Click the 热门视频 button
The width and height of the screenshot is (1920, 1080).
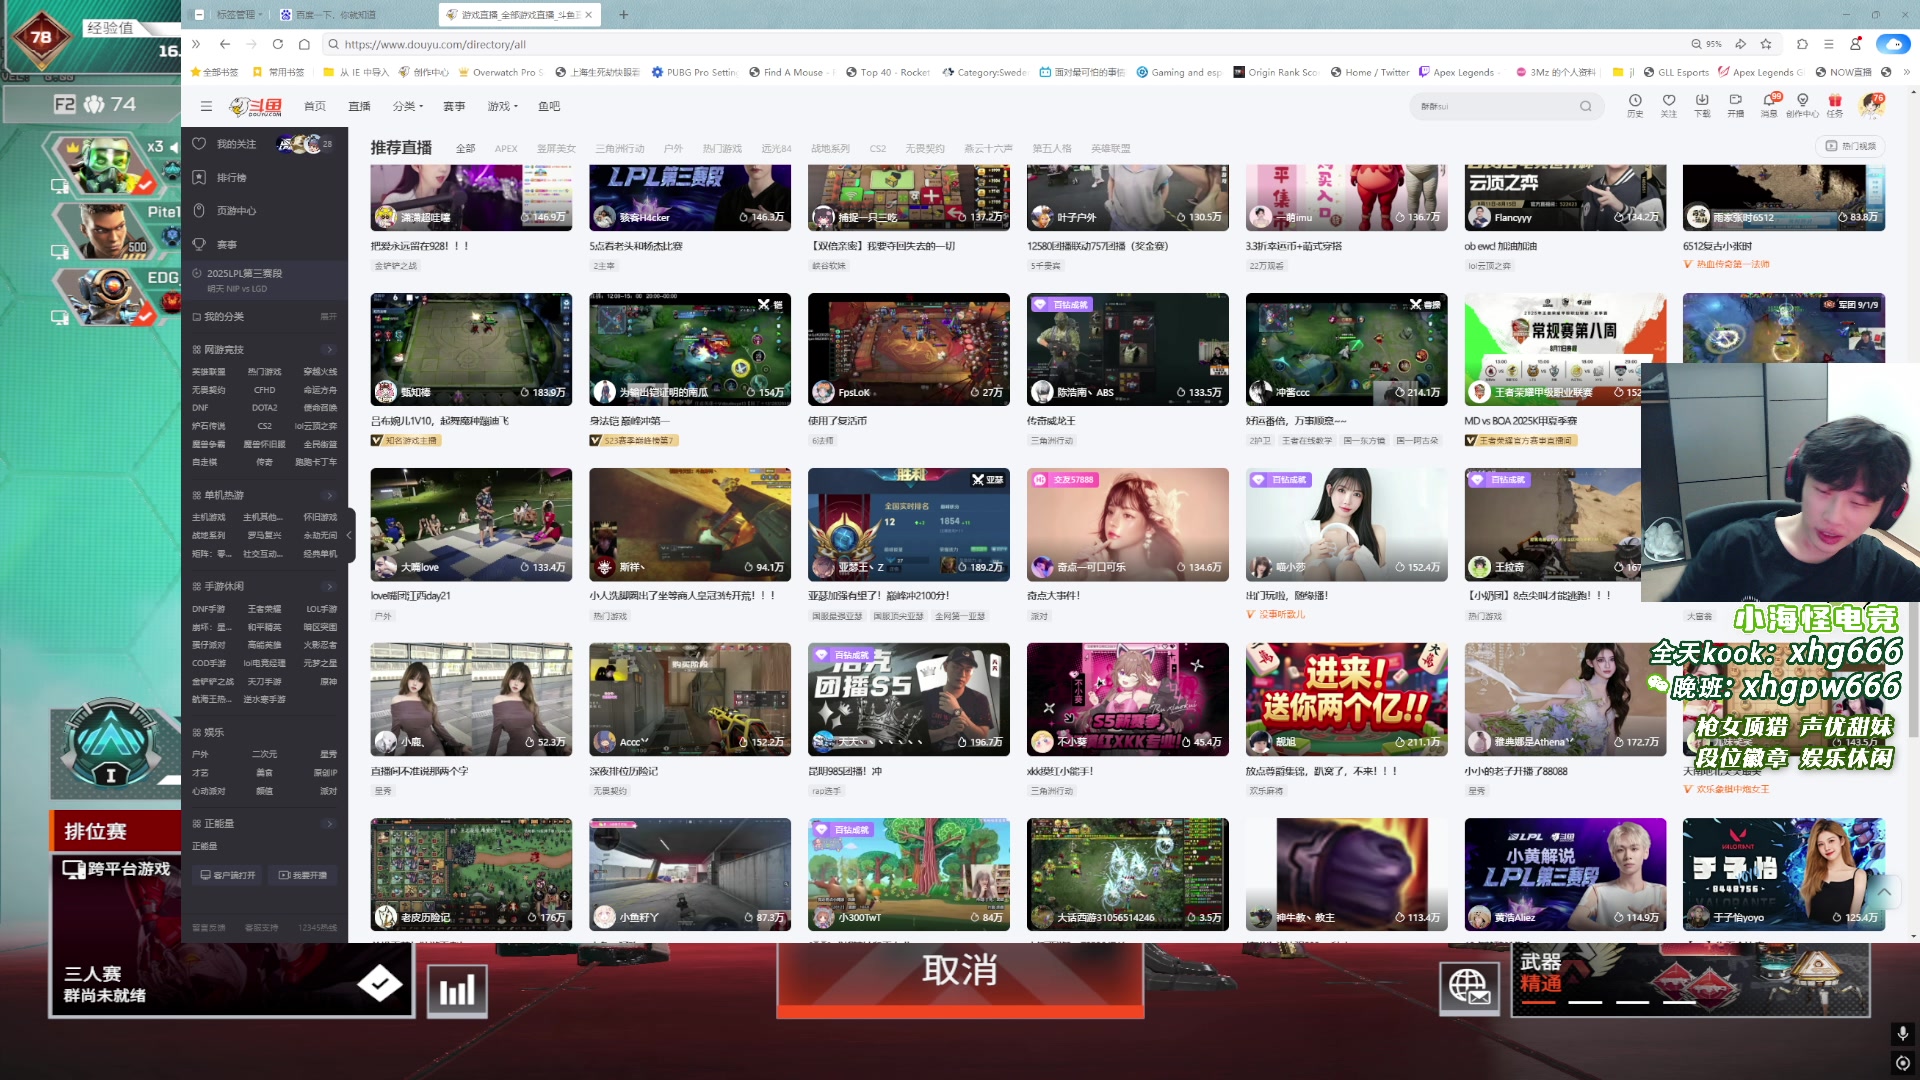(x=1850, y=146)
